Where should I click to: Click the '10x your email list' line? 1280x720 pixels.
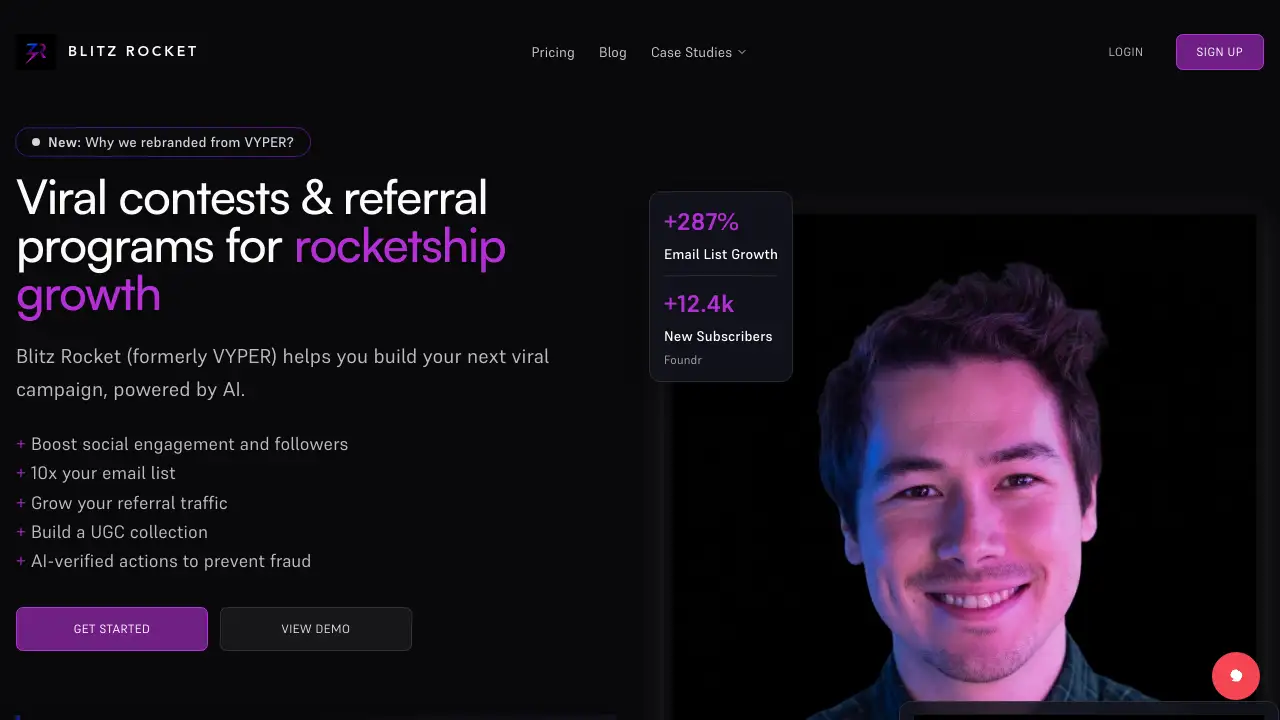tap(96, 473)
